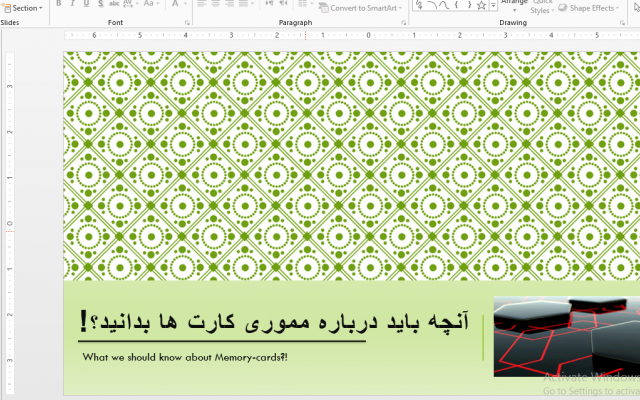Click the Persian slide title text
Image resolution: width=640 pixels, height=400 pixels.
(x=274, y=322)
